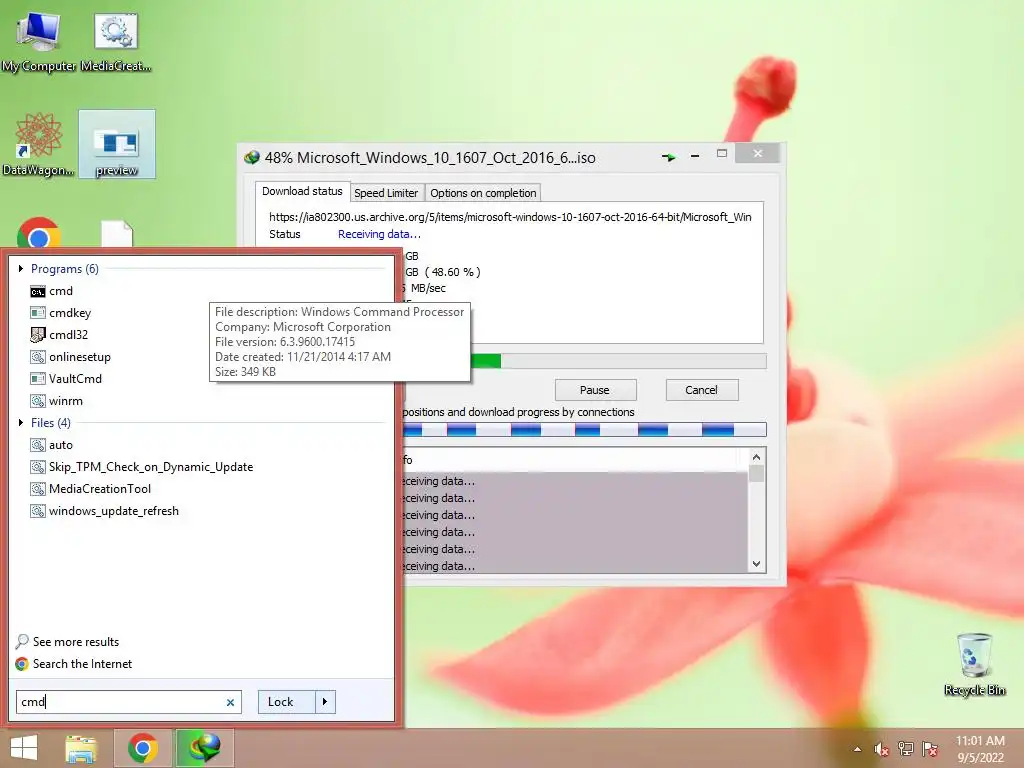
Task: Clear the cmd search box text
Action: click(231, 703)
